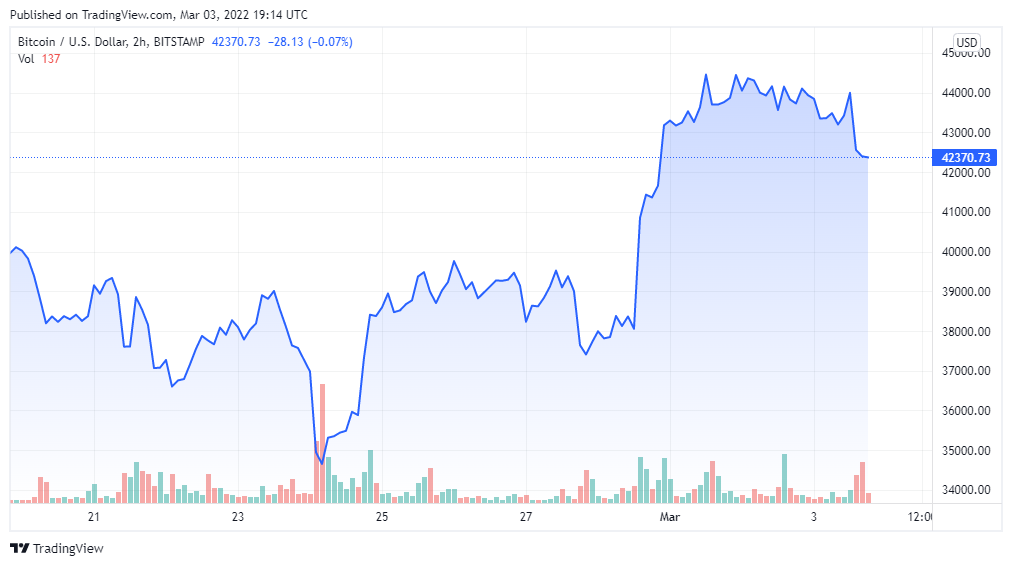Select date label 21 on time axis
Image resolution: width=1012 pixels, height=566 pixels.
[94, 517]
